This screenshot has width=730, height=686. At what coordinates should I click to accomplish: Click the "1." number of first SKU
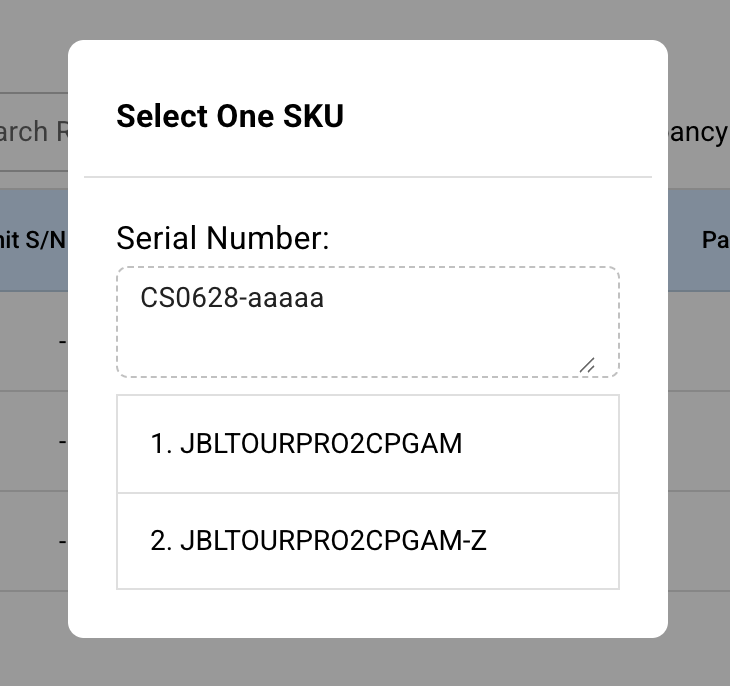(x=161, y=444)
